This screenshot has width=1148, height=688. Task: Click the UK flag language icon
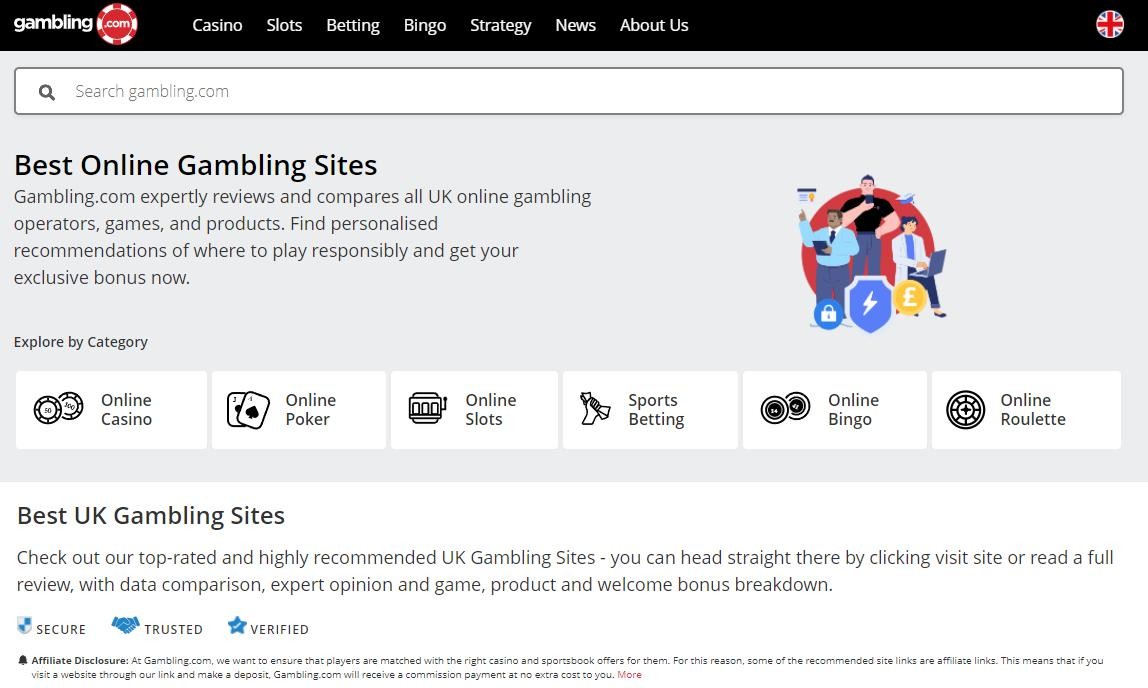pyautogui.click(x=1110, y=24)
